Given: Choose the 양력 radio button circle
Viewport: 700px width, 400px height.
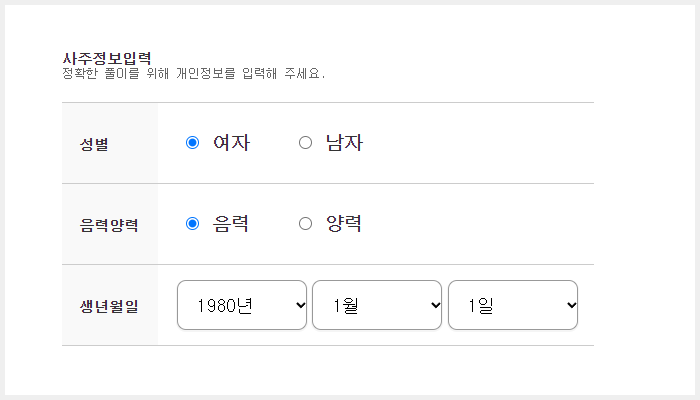Looking at the screenshot, I should point(305,224).
